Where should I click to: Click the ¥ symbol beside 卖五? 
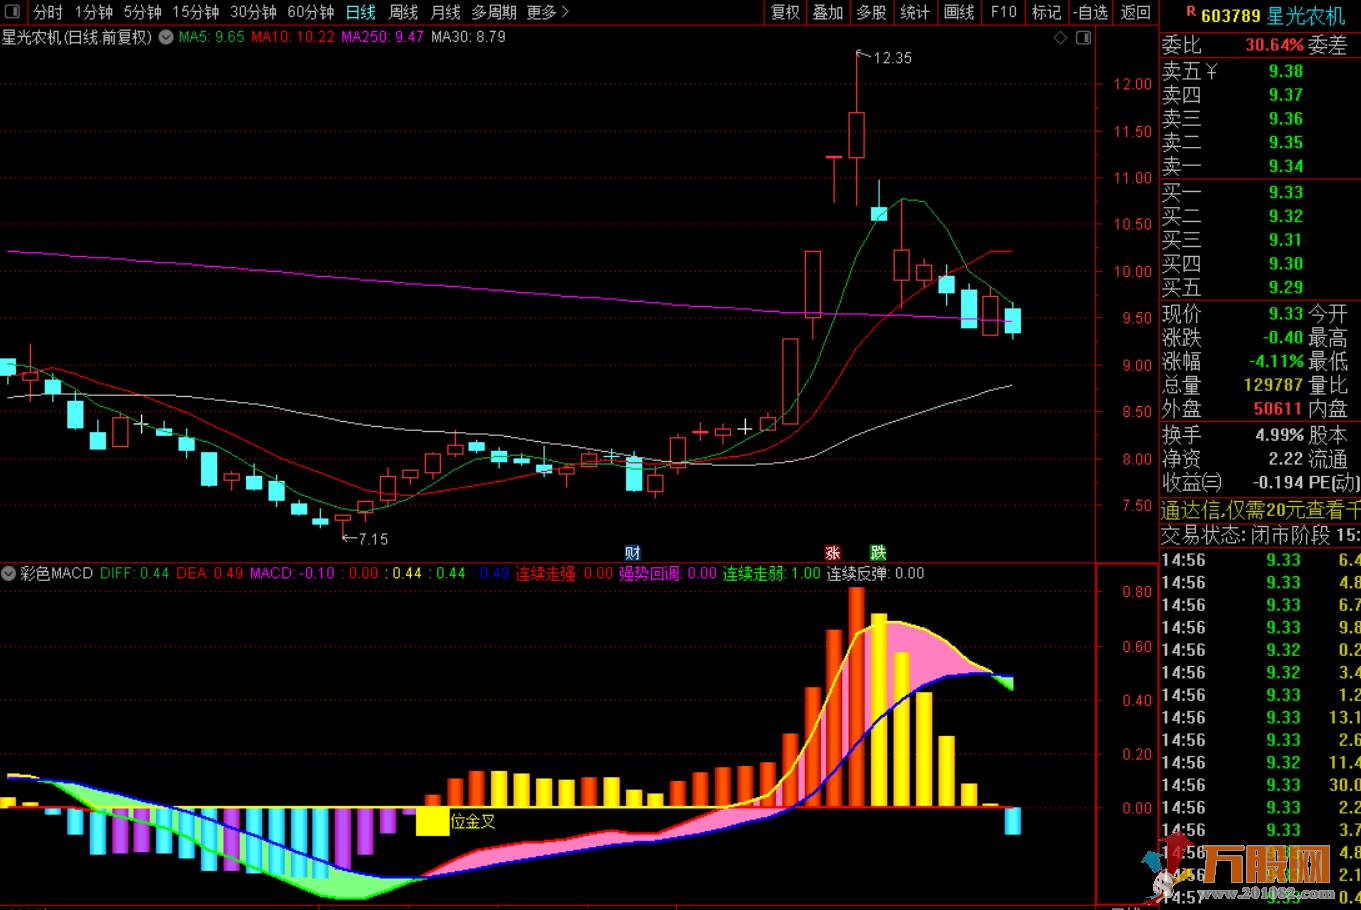click(1212, 71)
